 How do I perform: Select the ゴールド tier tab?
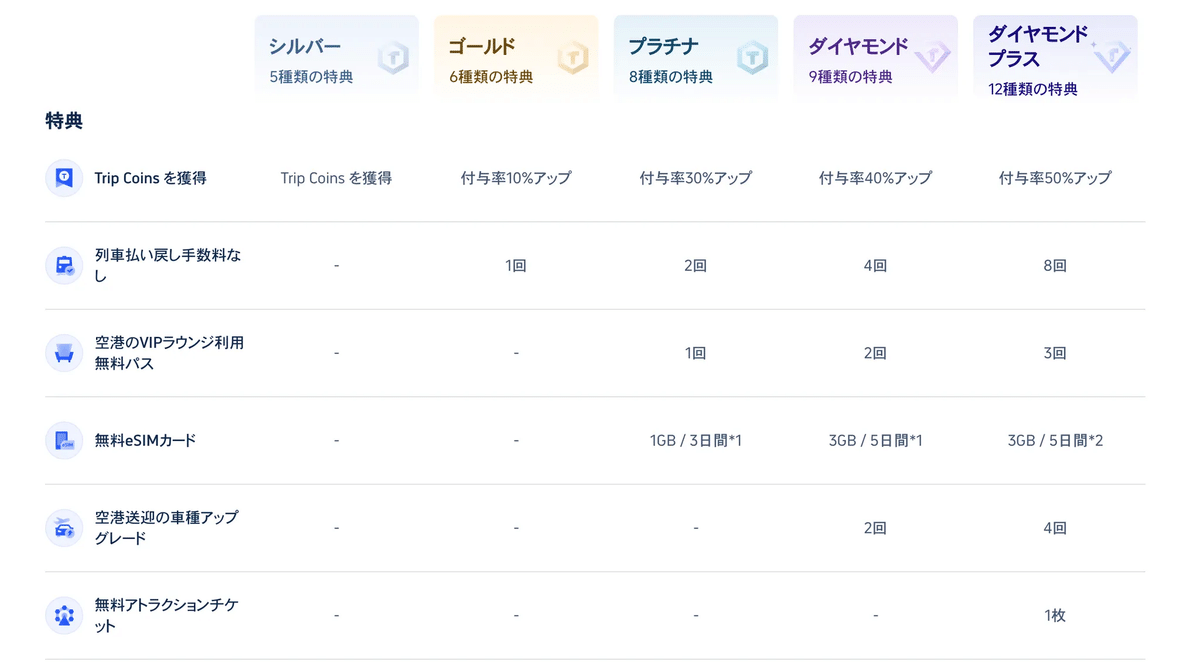coord(515,58)
